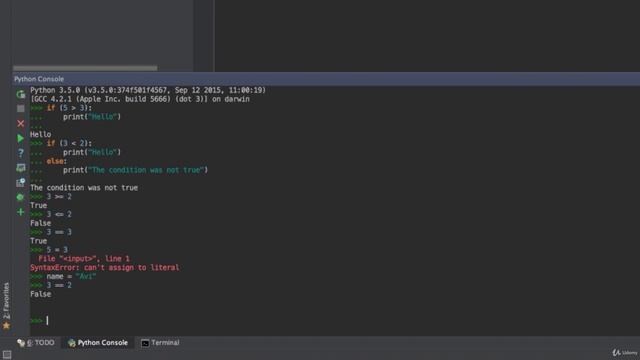The height and width of the screenshot is (360, 640).
Task: Stop the running console (gray square)
Action: [20, 109]
